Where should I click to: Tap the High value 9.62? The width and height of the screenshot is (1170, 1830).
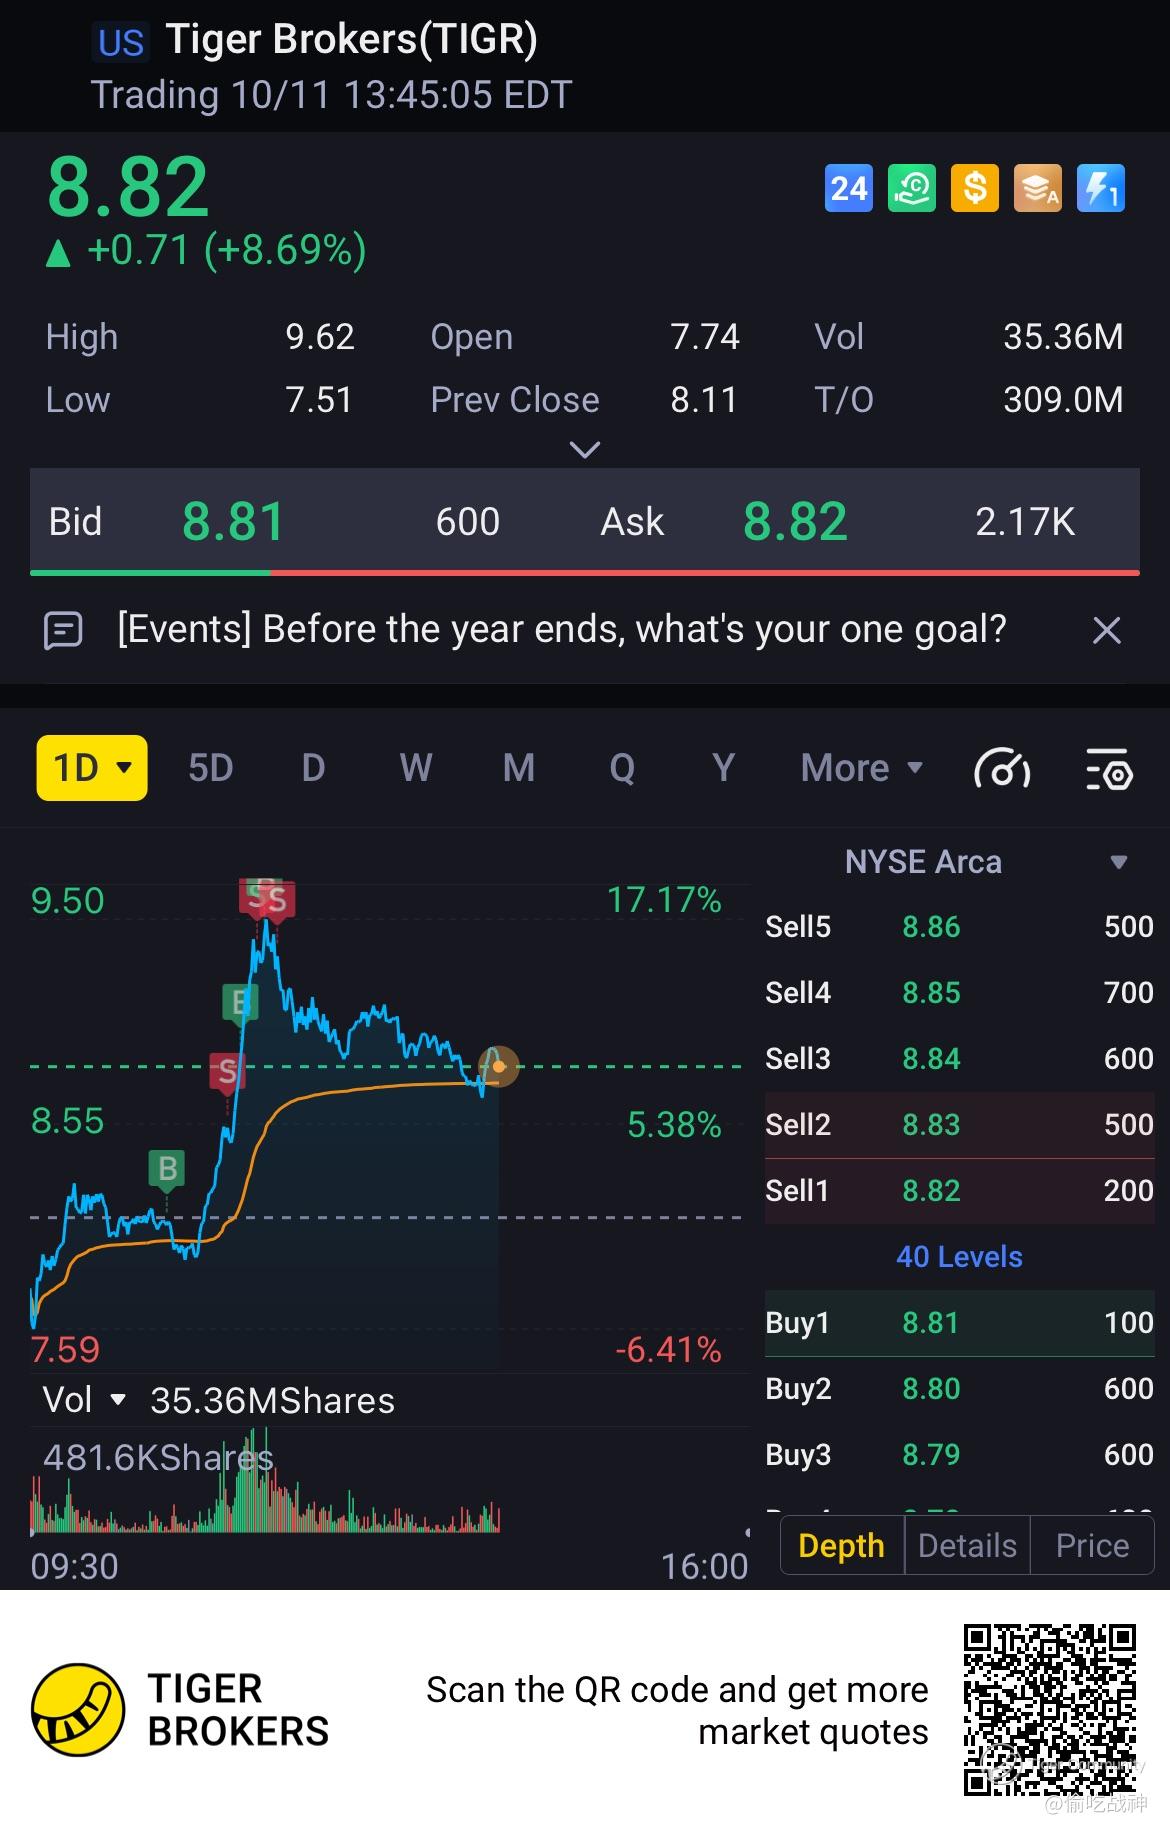(320, 337)
